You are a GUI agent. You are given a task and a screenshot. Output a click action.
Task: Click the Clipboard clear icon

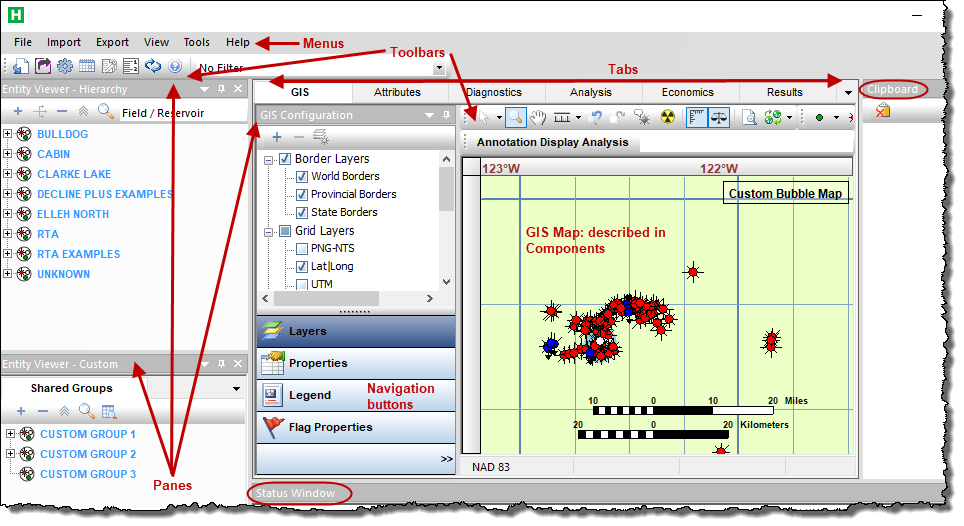point(883,111)
